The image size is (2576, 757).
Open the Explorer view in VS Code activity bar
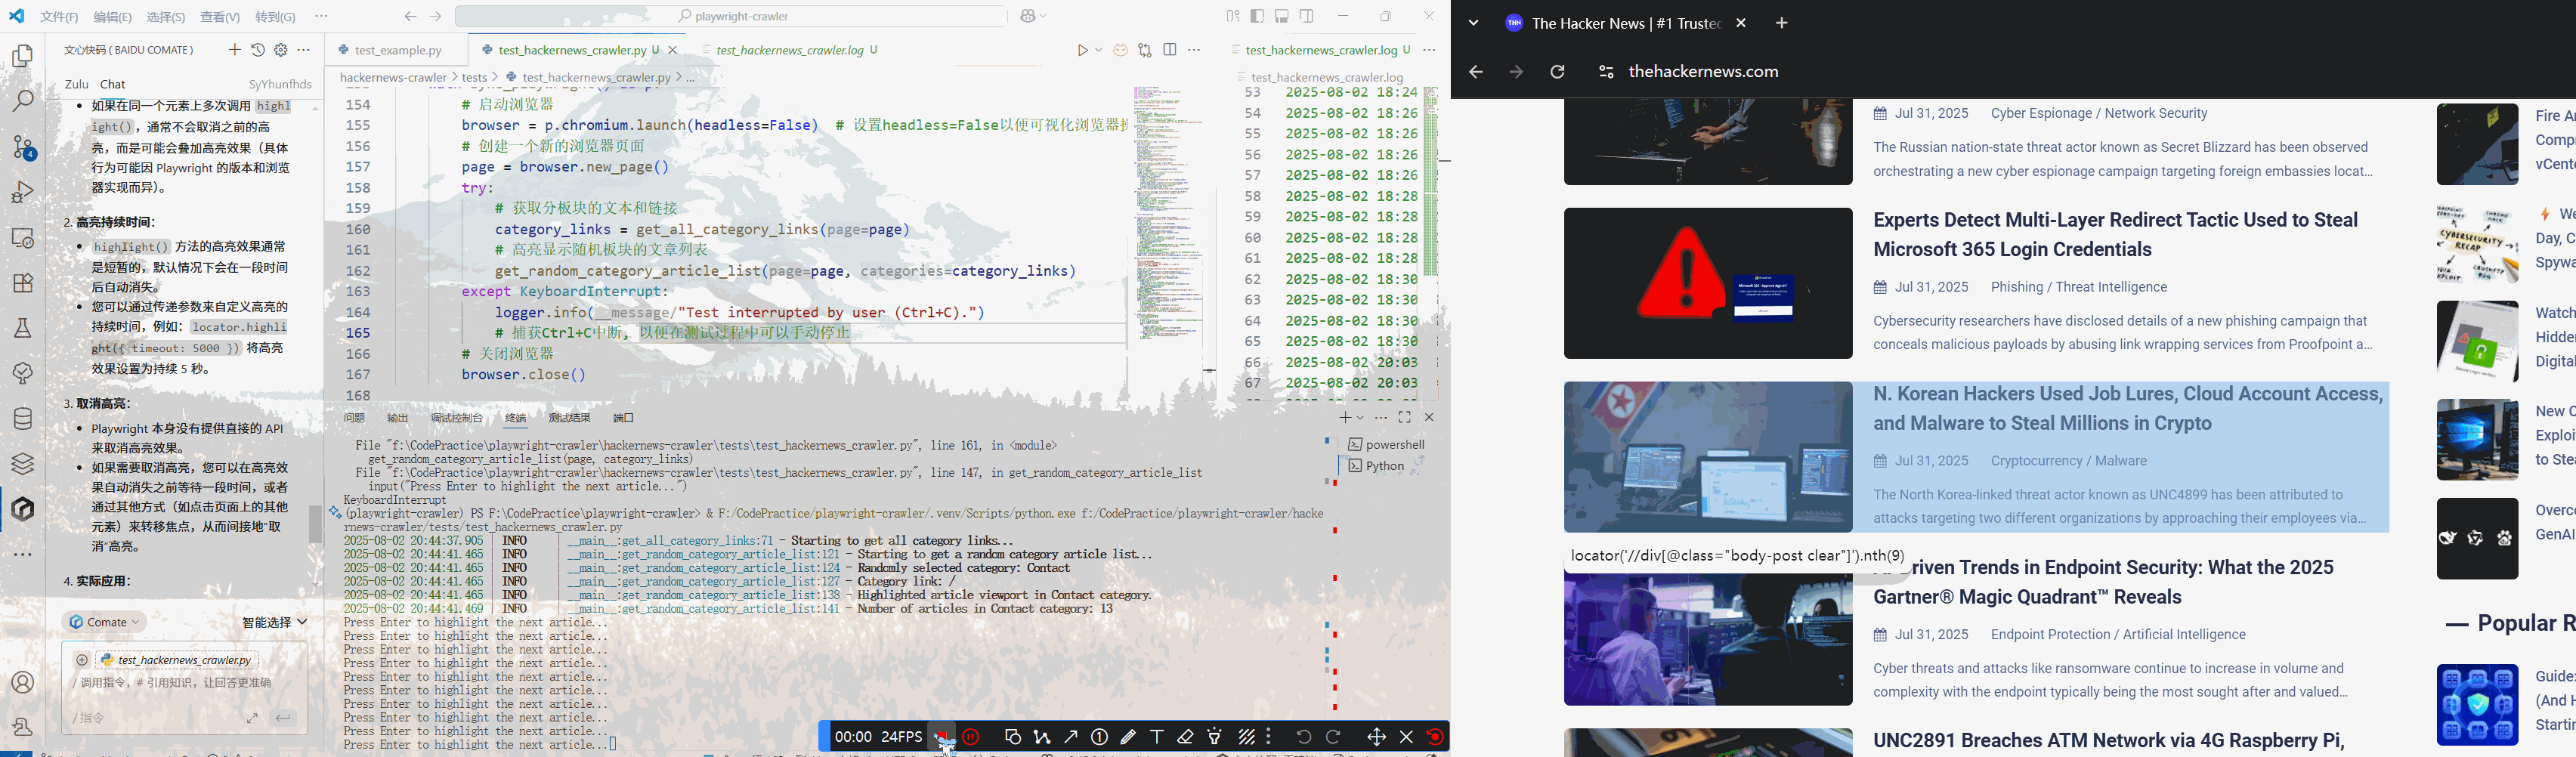[22, 55]
